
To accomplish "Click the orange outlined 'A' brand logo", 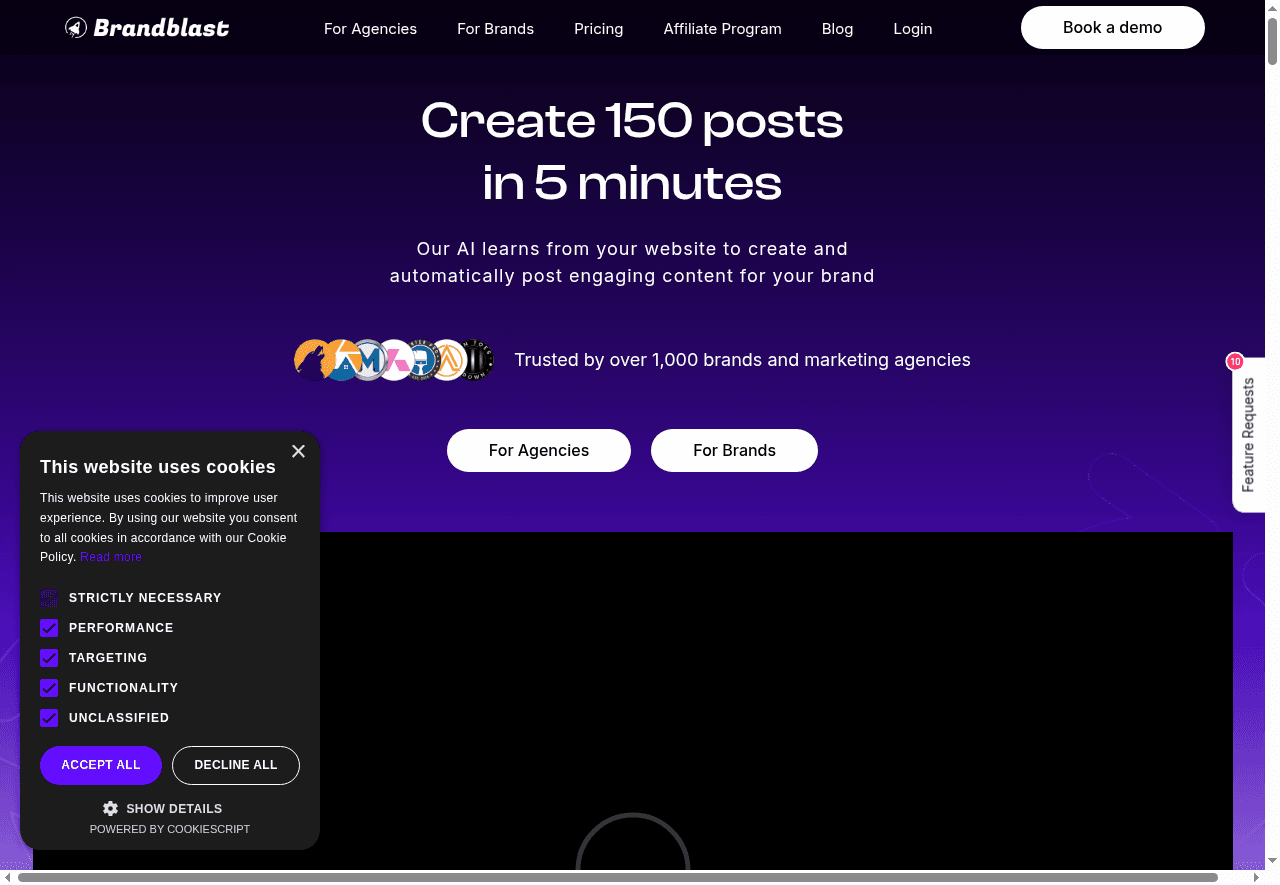I will tap(448, 360).
